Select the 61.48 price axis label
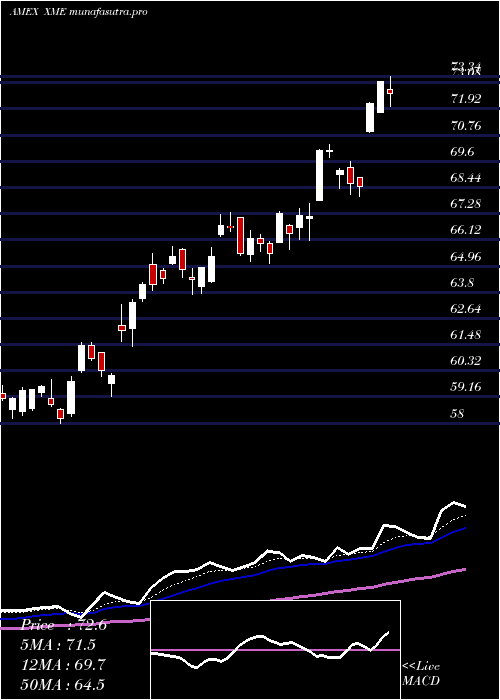This screenshot has width=500, height=700. pyautogui.click(x=466, y=334)
